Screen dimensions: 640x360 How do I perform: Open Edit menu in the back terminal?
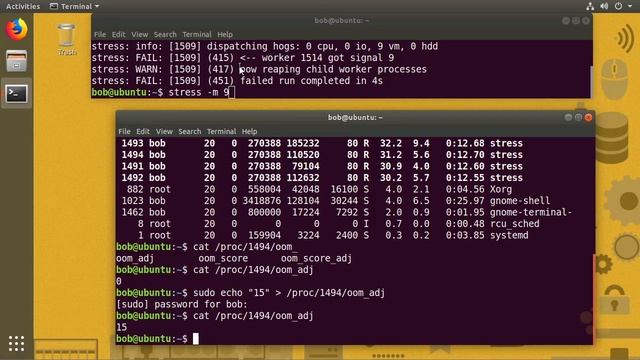pyautogui.click(x=118, y=35)
